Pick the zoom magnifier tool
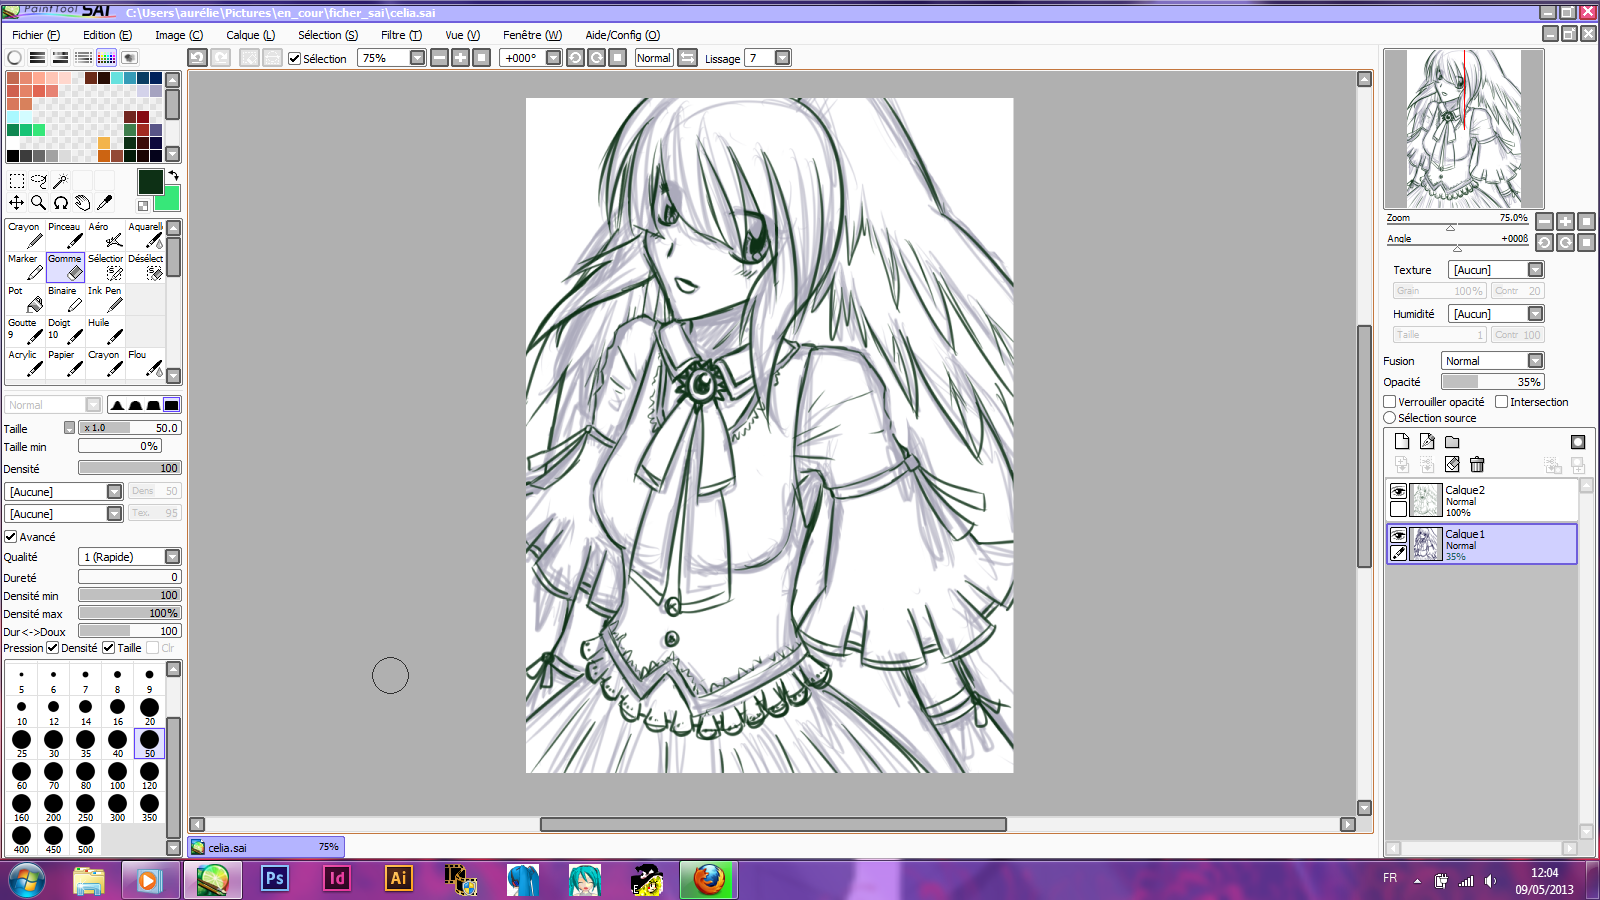Image resolution: width=1600 pixels, height=900 pixels. point(39,203)
